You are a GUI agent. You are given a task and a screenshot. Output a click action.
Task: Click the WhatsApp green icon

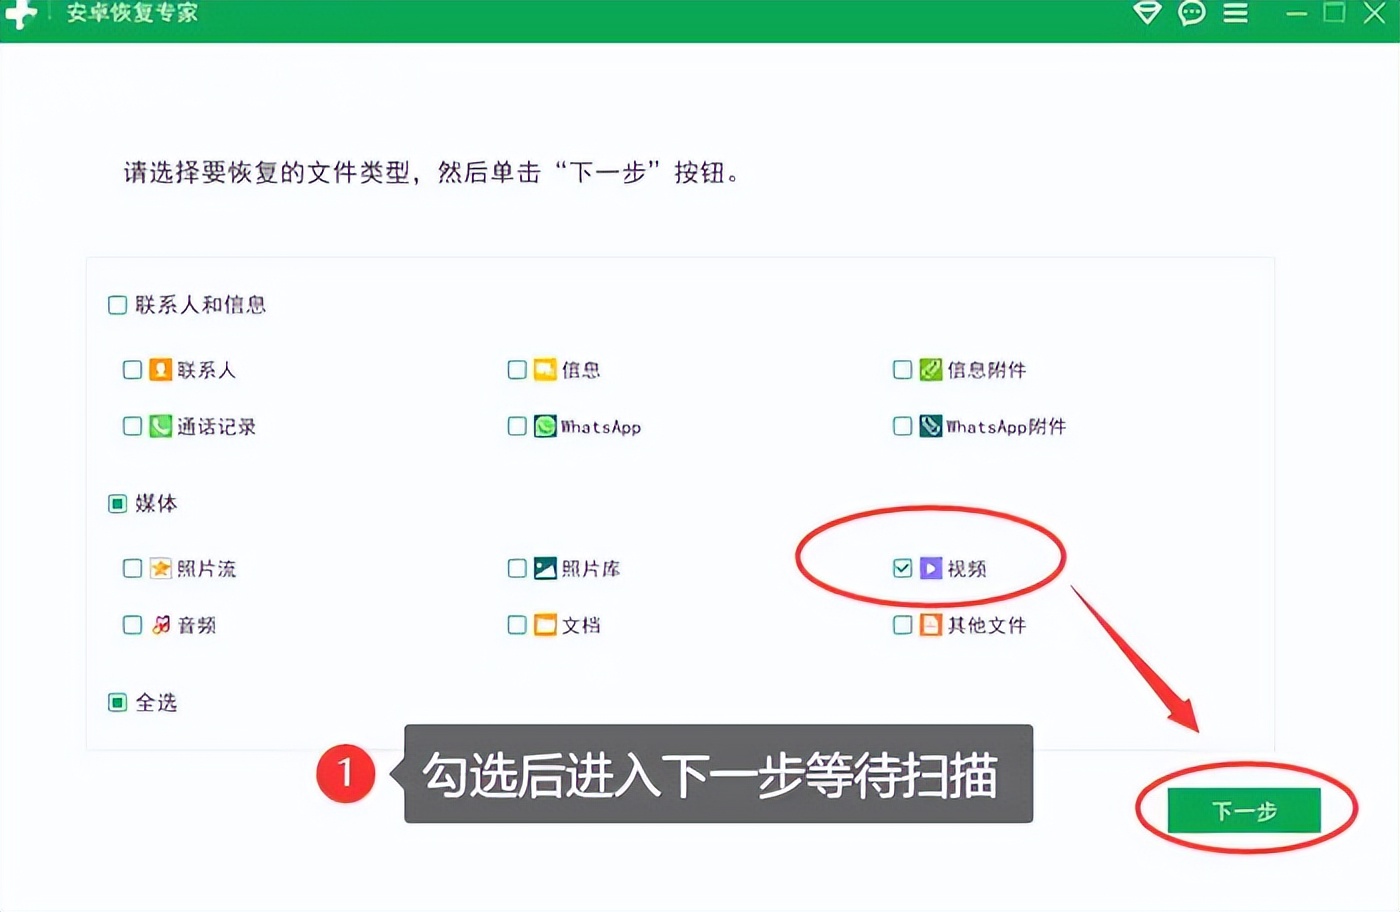[x=545, y=426]
